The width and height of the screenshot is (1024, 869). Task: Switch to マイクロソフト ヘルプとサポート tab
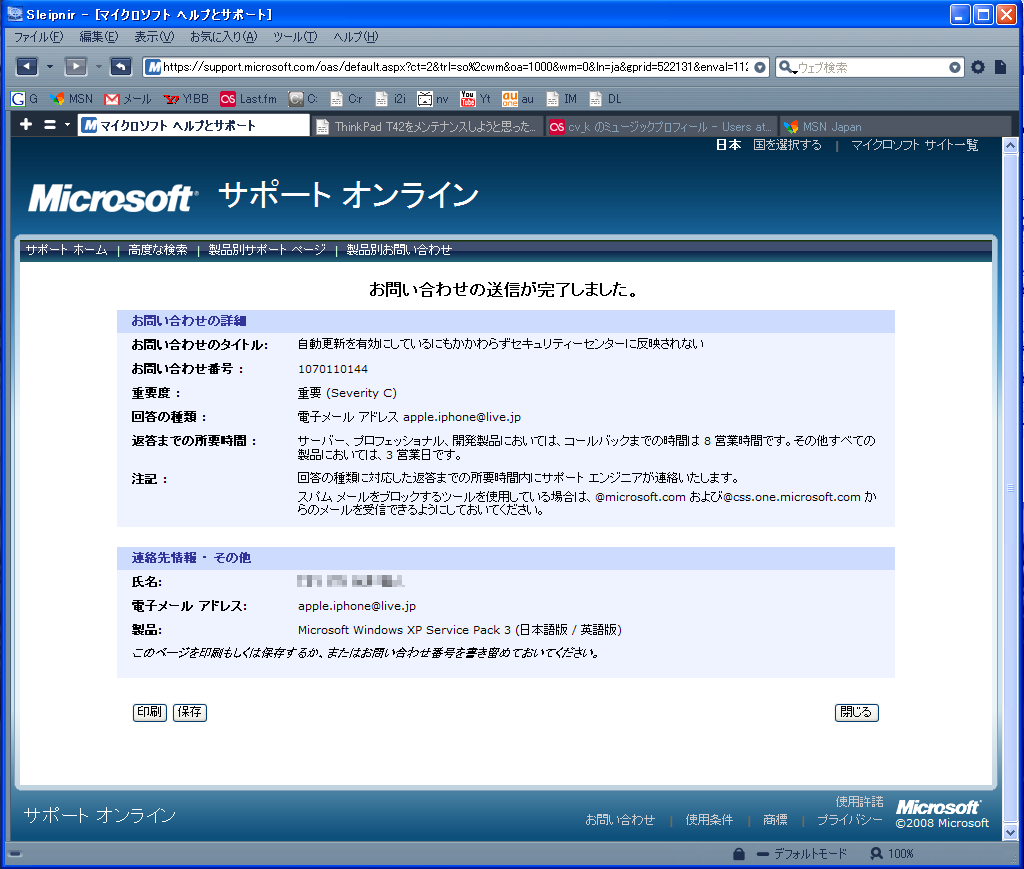click(x=194, y=125)
